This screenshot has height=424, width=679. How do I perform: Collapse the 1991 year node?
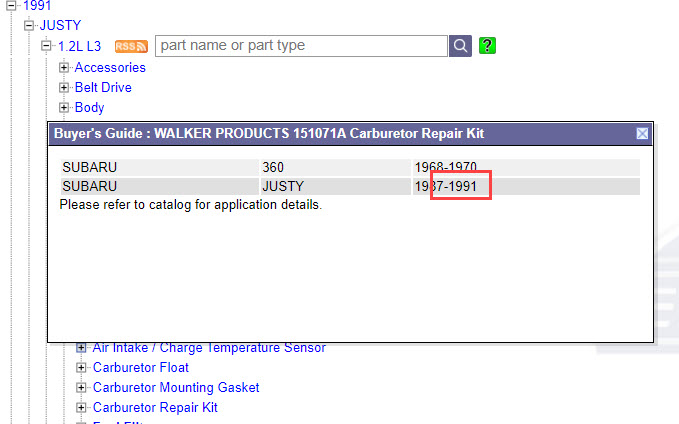tap(11, 6)
